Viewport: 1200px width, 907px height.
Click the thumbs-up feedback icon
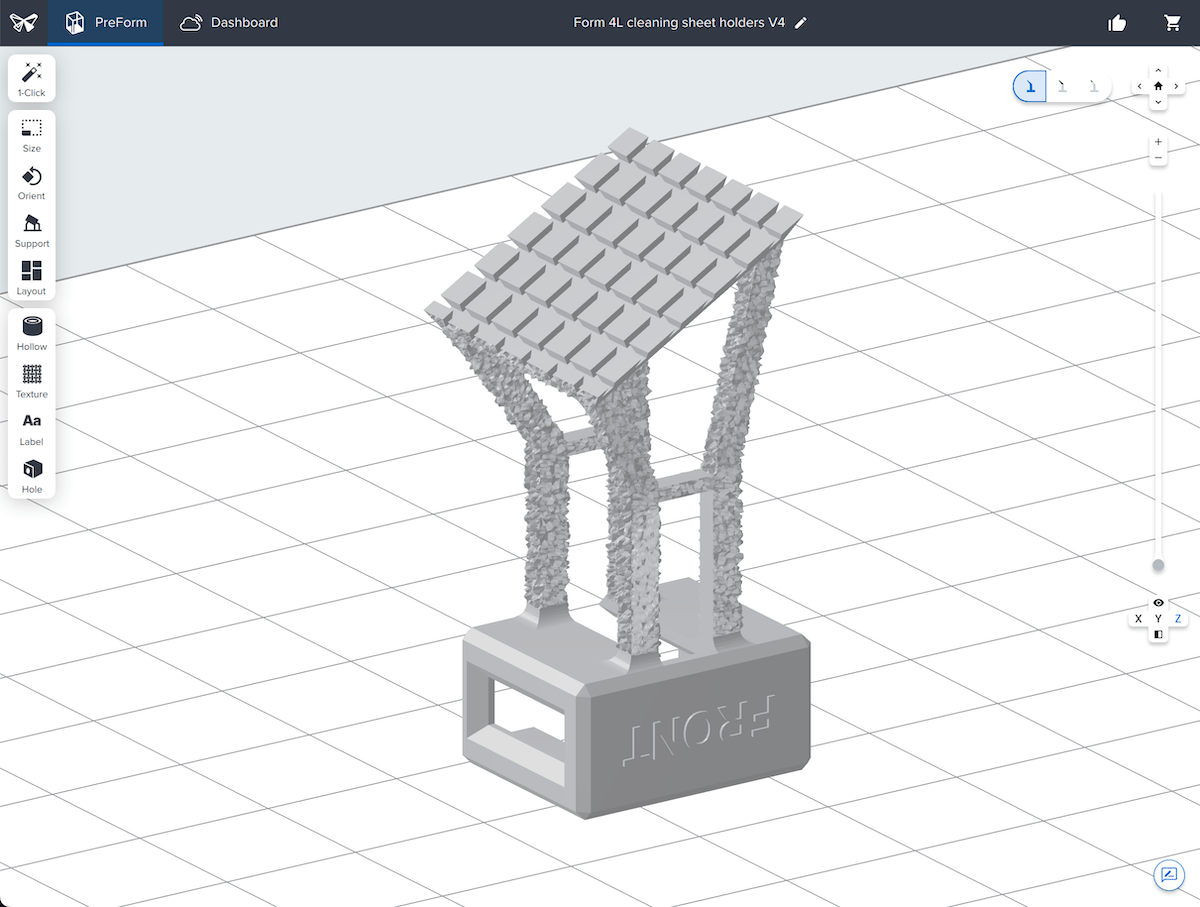tap(1118, 23)
